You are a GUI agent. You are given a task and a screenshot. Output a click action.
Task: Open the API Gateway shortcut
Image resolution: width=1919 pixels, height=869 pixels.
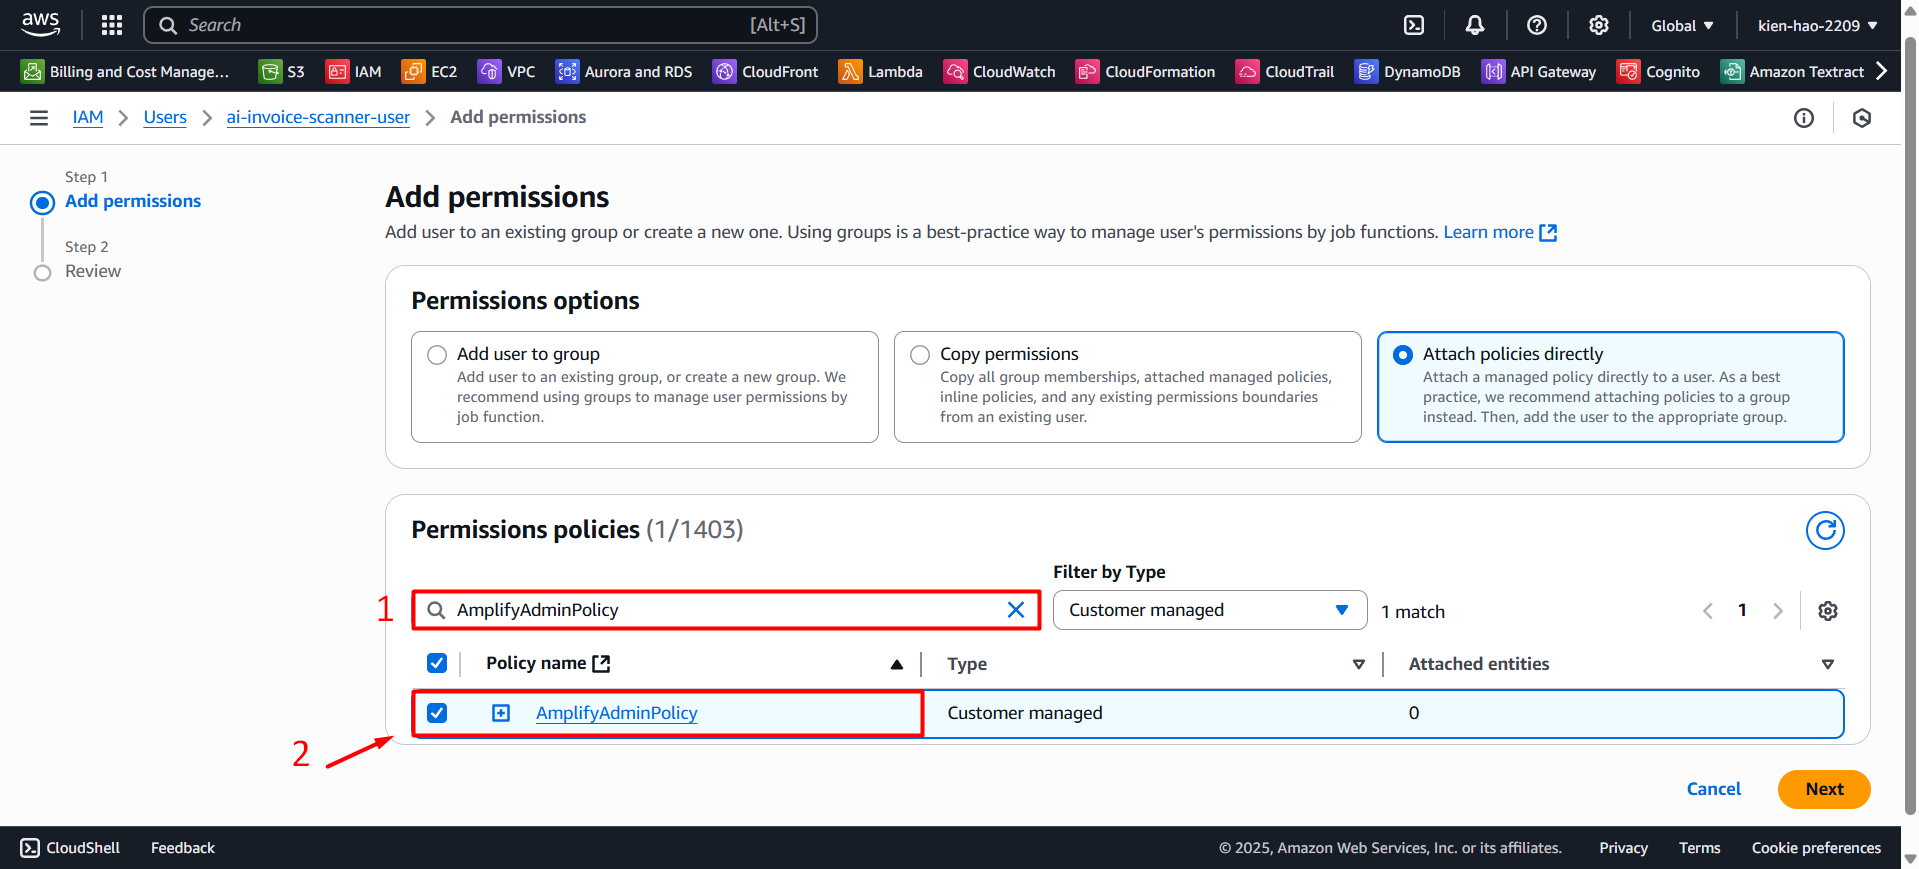[x=1539, y=71]
